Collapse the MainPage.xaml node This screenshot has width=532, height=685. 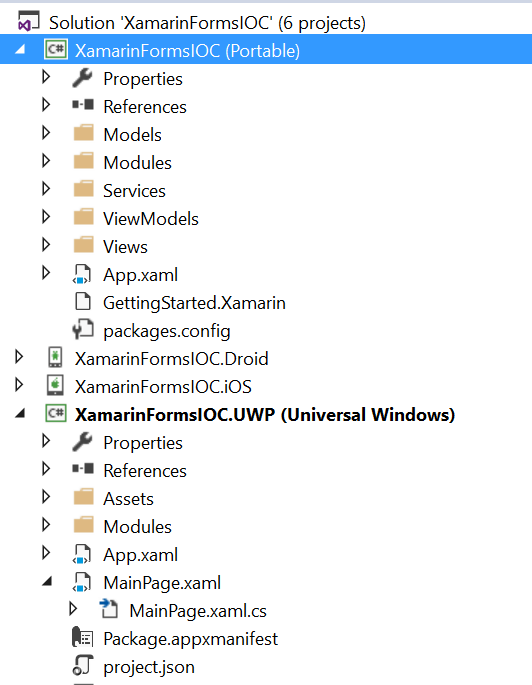pyautogui.click(x=47, y=581)
